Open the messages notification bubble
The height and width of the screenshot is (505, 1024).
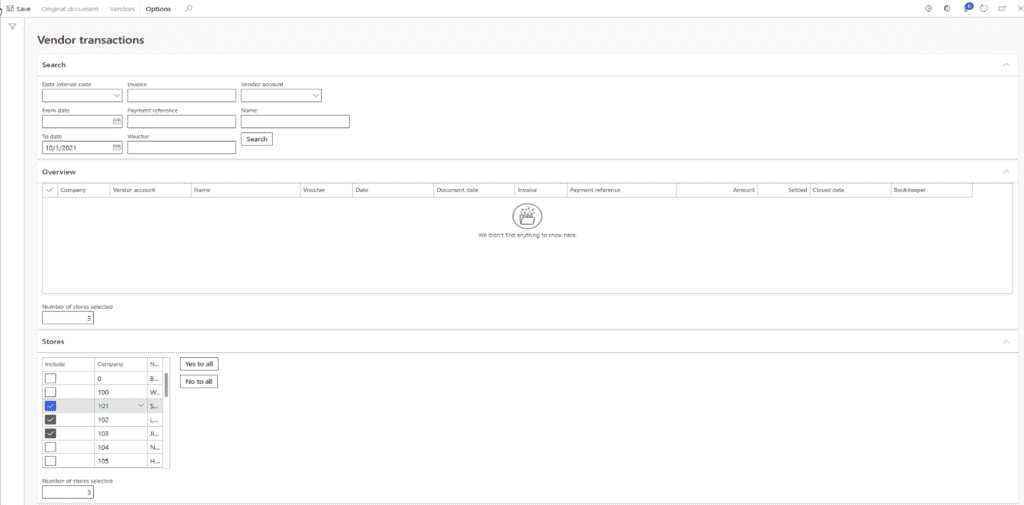point(968,8)
